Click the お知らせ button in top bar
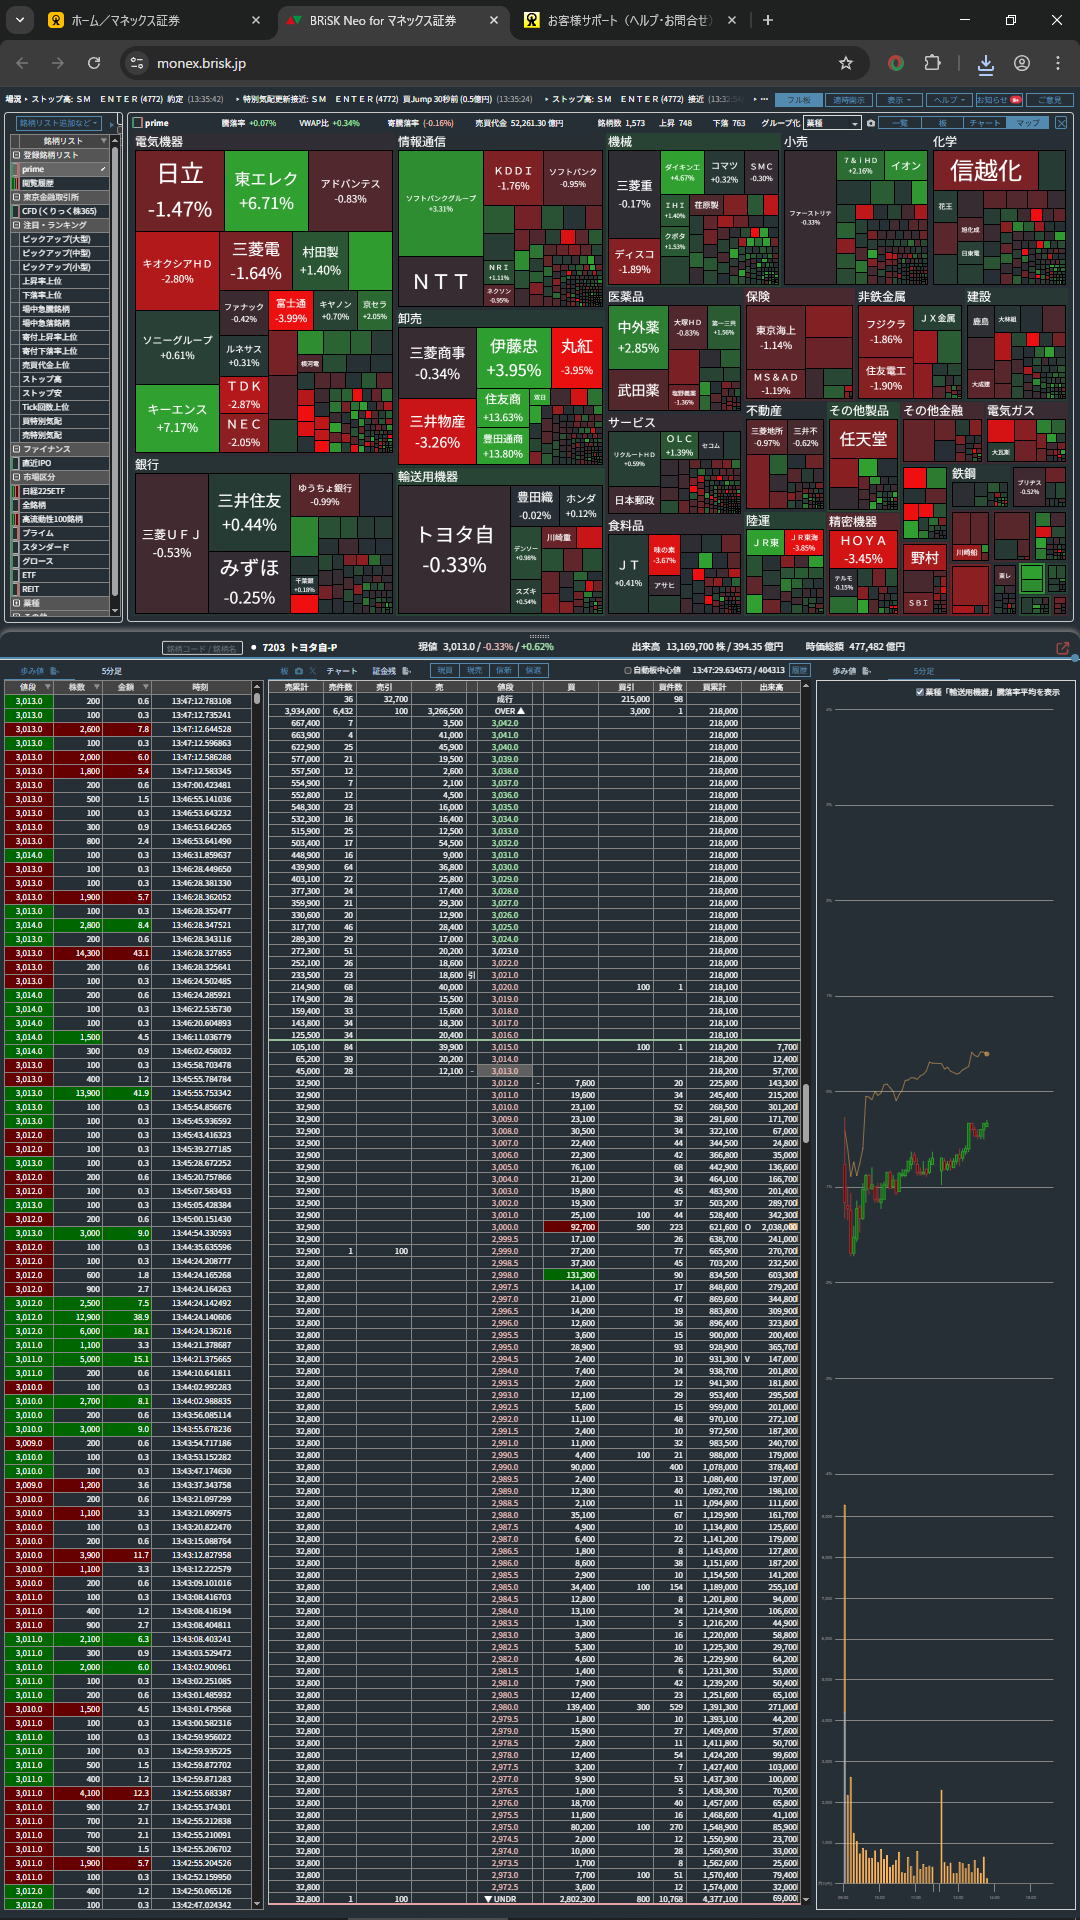Image resolution: width=1080 pixels, height=1920 pixels. 998,100
